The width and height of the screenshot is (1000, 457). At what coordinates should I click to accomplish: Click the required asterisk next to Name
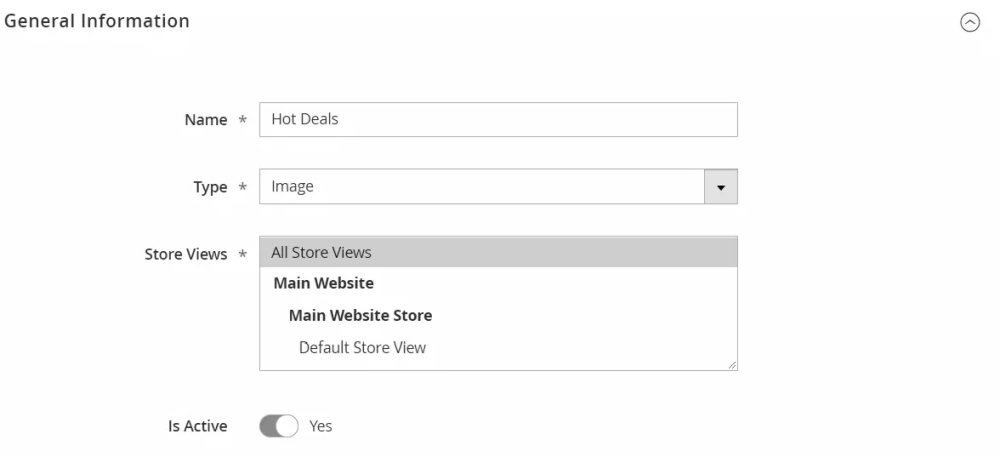[242, 120]
